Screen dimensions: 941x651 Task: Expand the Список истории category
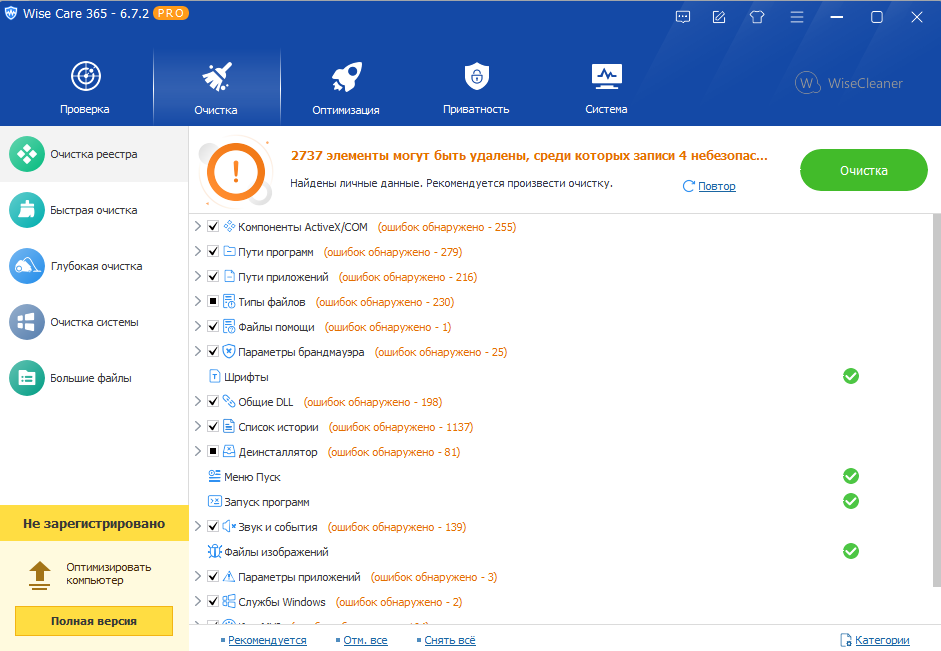(x=197, y=426)
